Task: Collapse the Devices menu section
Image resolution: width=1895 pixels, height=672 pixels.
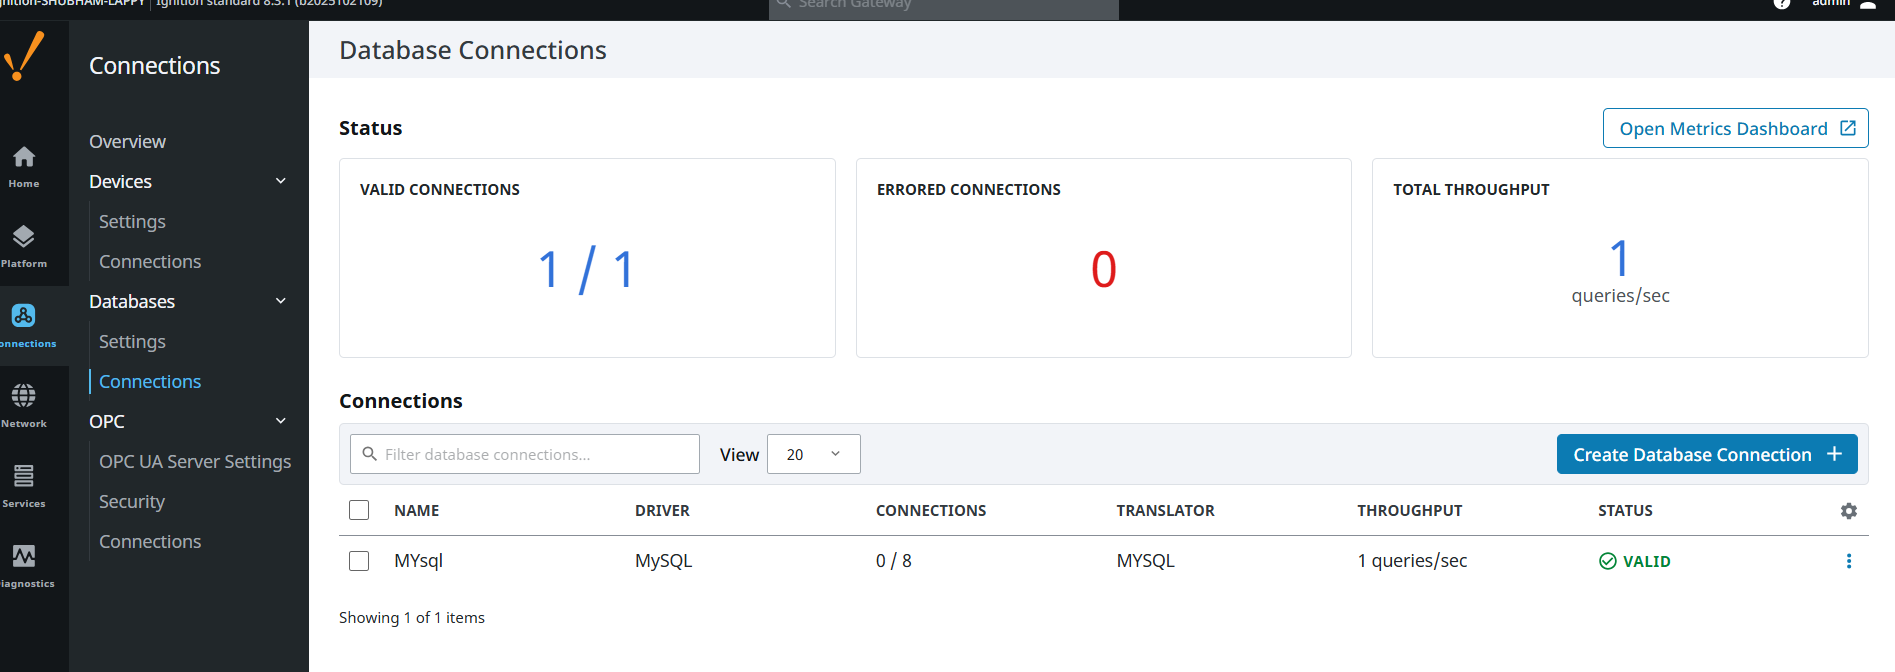Action: pyautogui.click(x=281, y=181)
